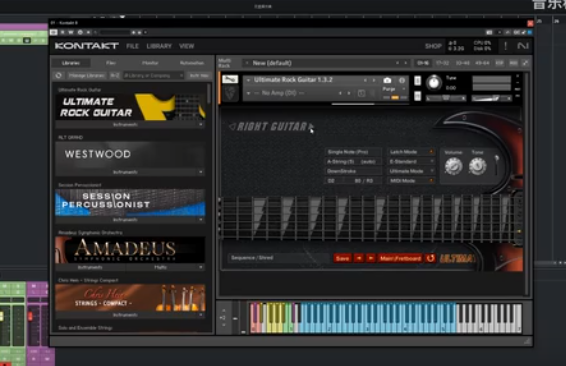Click the exclamation warning icon
The image size is (566, 366).
[x=505, y=46]
